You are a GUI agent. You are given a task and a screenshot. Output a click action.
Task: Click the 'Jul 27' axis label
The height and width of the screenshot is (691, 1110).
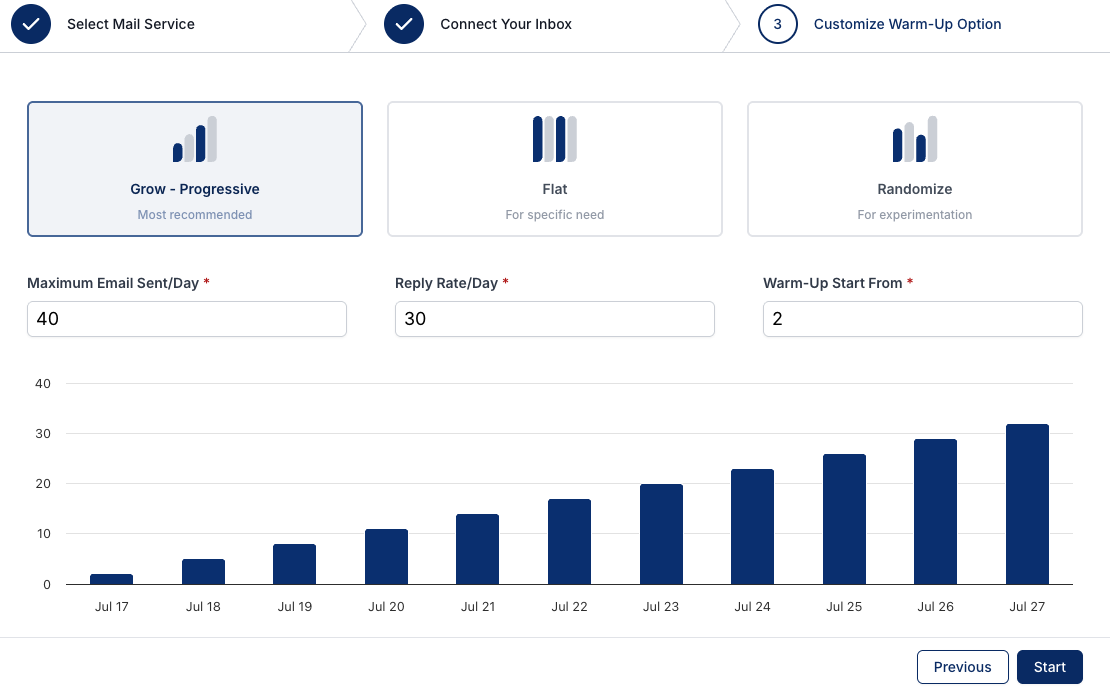[x=1027, y=607]
